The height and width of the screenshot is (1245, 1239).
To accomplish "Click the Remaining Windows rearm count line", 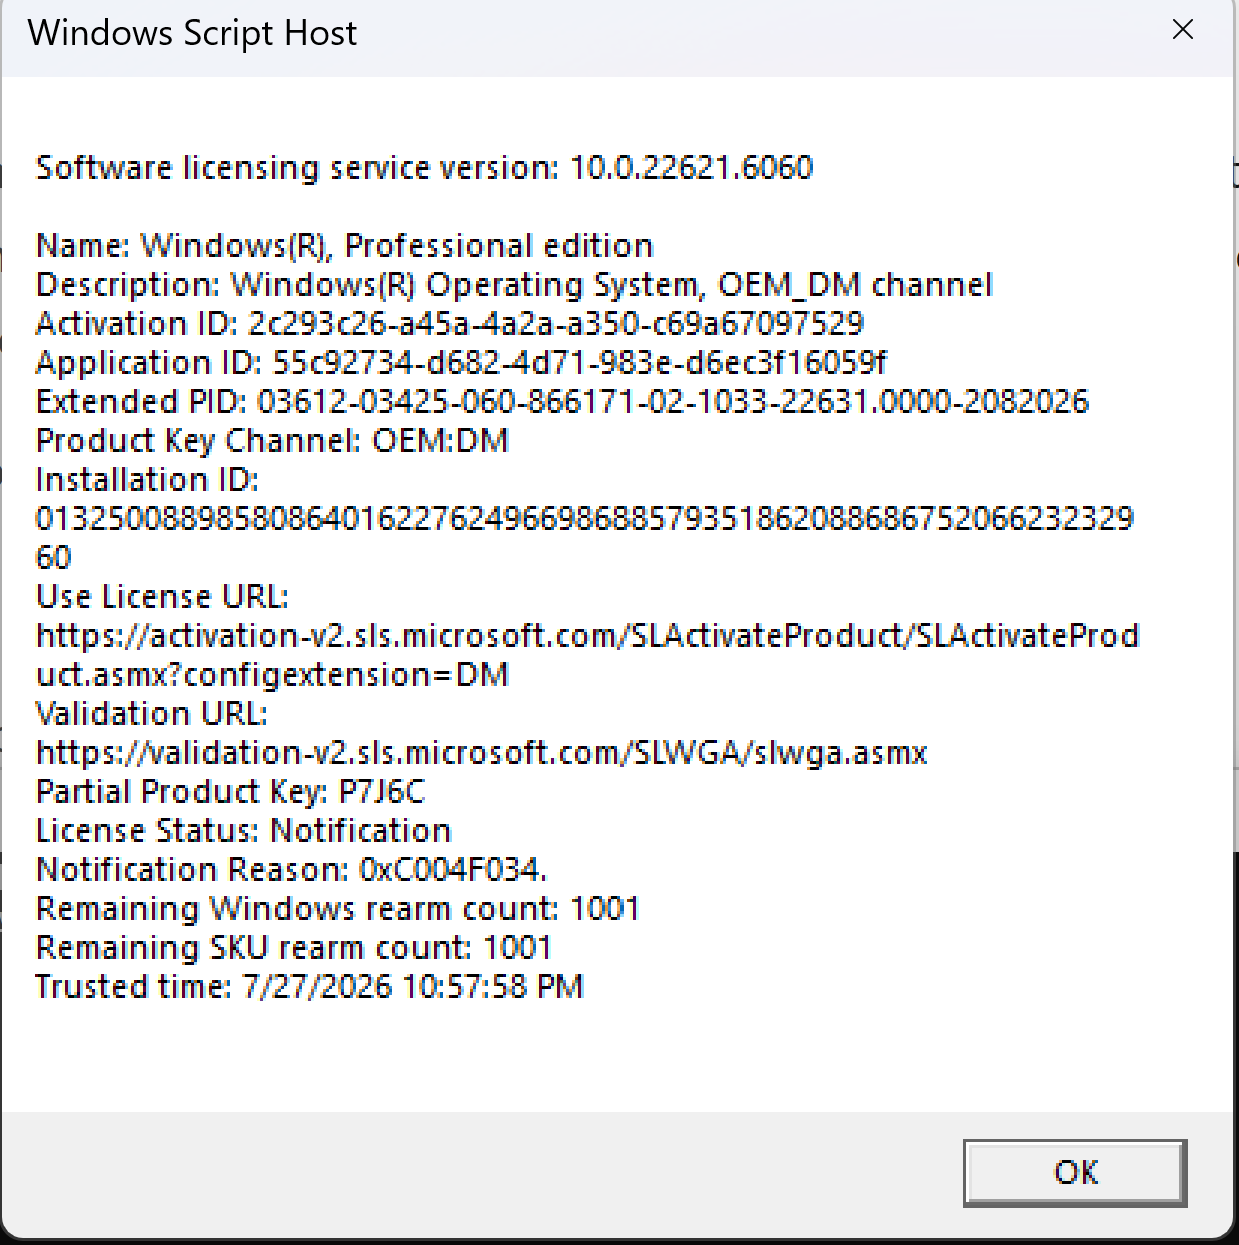I will [338, 908].
